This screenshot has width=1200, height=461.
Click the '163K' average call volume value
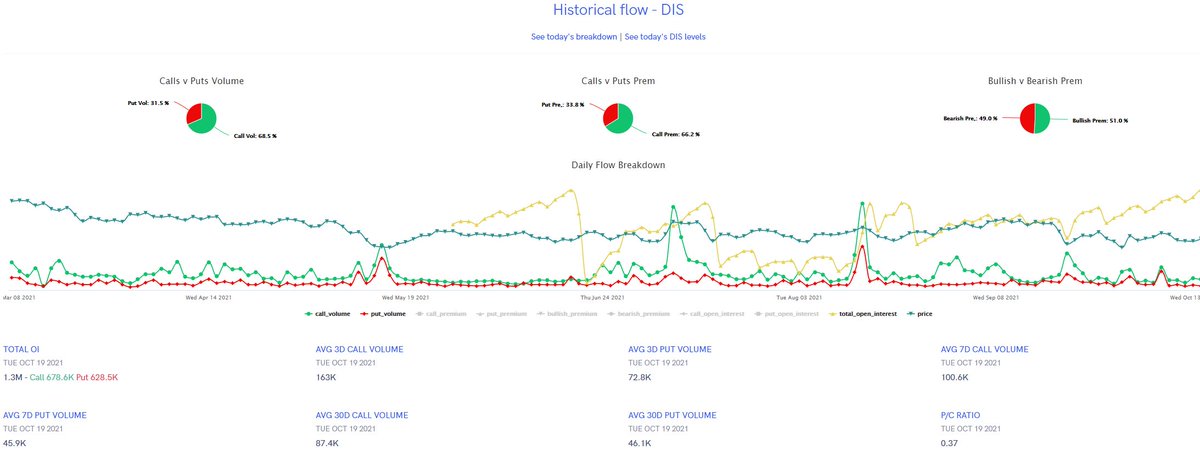point(326,377)
